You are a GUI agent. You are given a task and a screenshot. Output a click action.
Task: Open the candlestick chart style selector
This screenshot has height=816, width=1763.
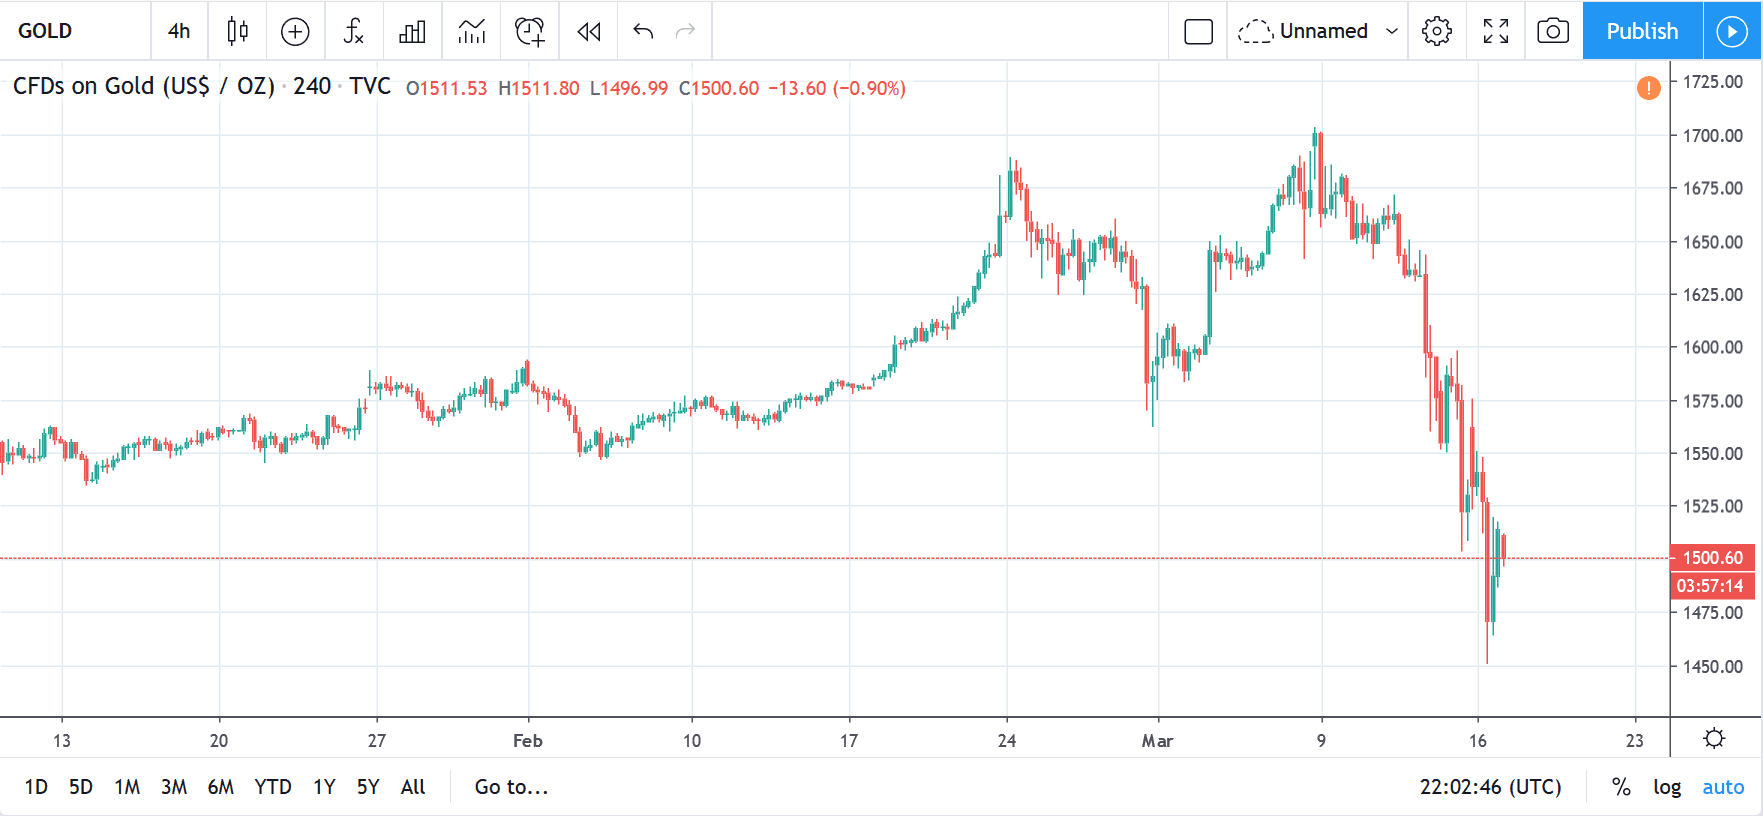(237, 31)
